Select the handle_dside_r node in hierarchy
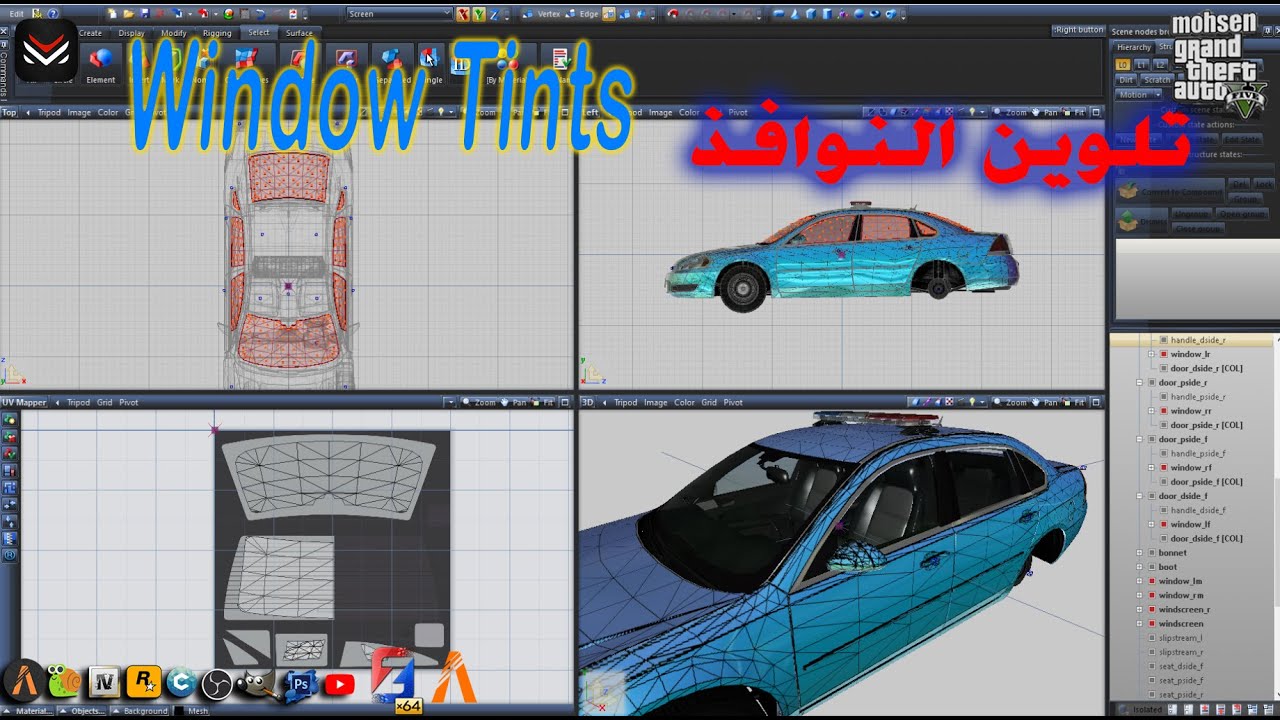 (x=1198, y=340)
